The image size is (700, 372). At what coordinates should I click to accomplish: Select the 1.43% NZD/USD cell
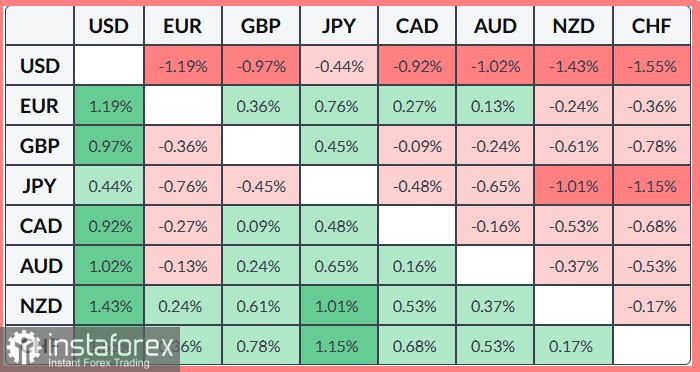109,306
